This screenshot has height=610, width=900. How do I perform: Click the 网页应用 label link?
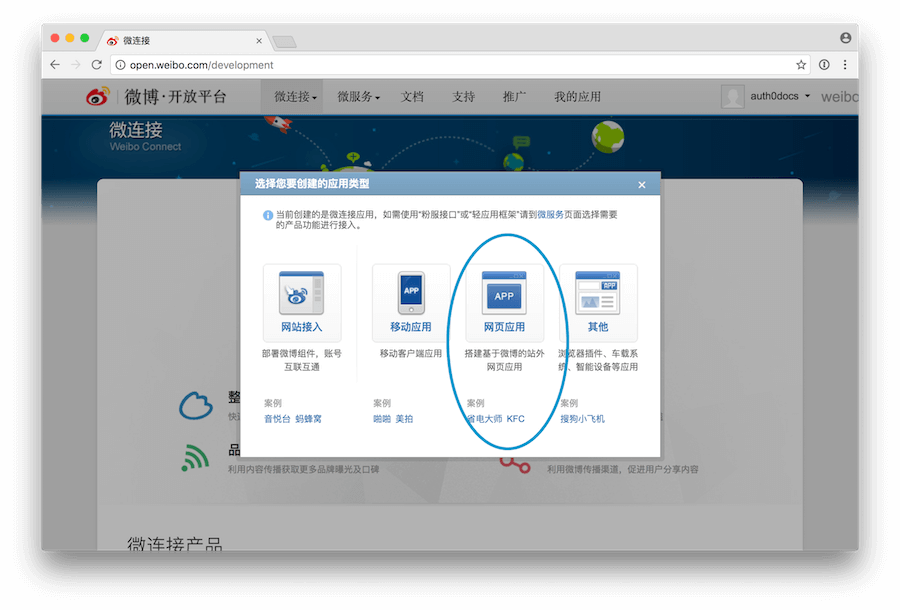[x=504, y=327]
